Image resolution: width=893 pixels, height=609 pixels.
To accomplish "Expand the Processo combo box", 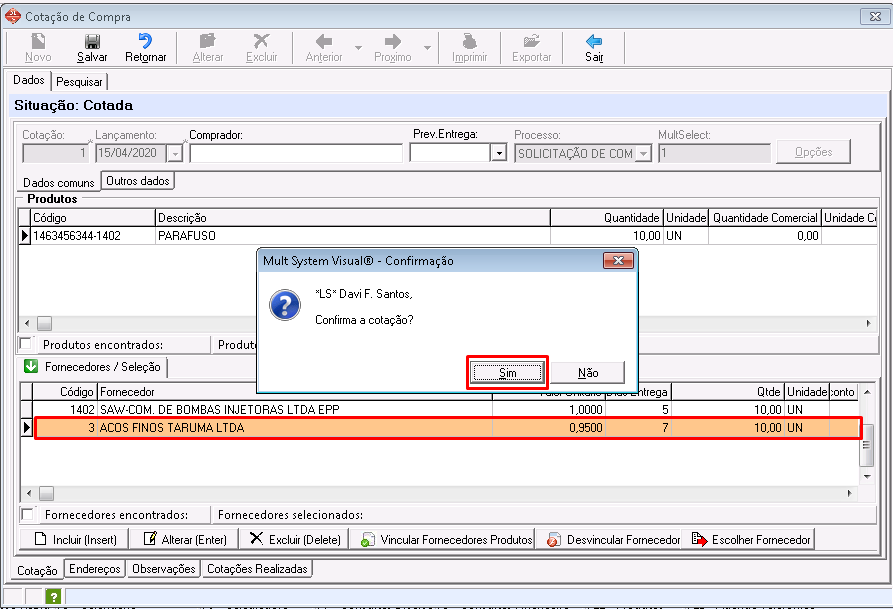I will 644,153.
